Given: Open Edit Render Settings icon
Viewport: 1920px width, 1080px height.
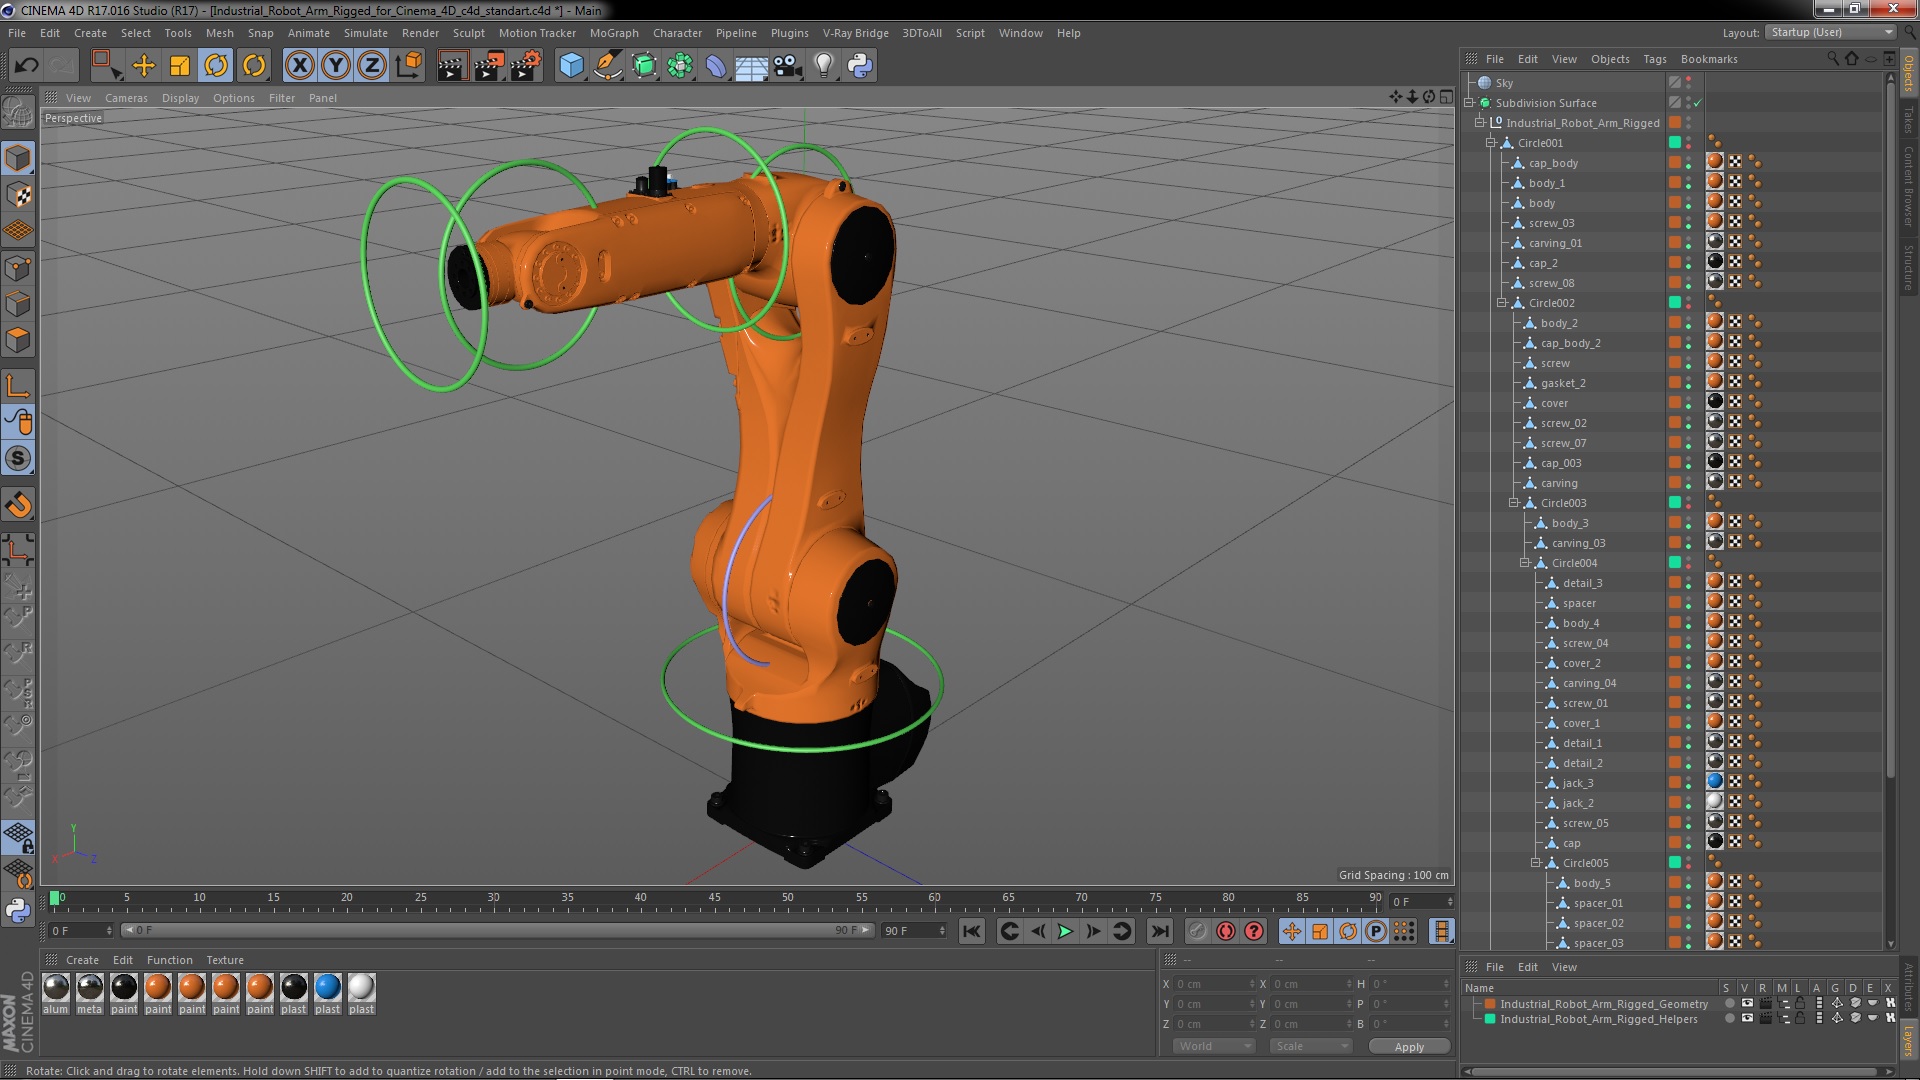Looking at the screenshot, I should (x=526, y=66).
